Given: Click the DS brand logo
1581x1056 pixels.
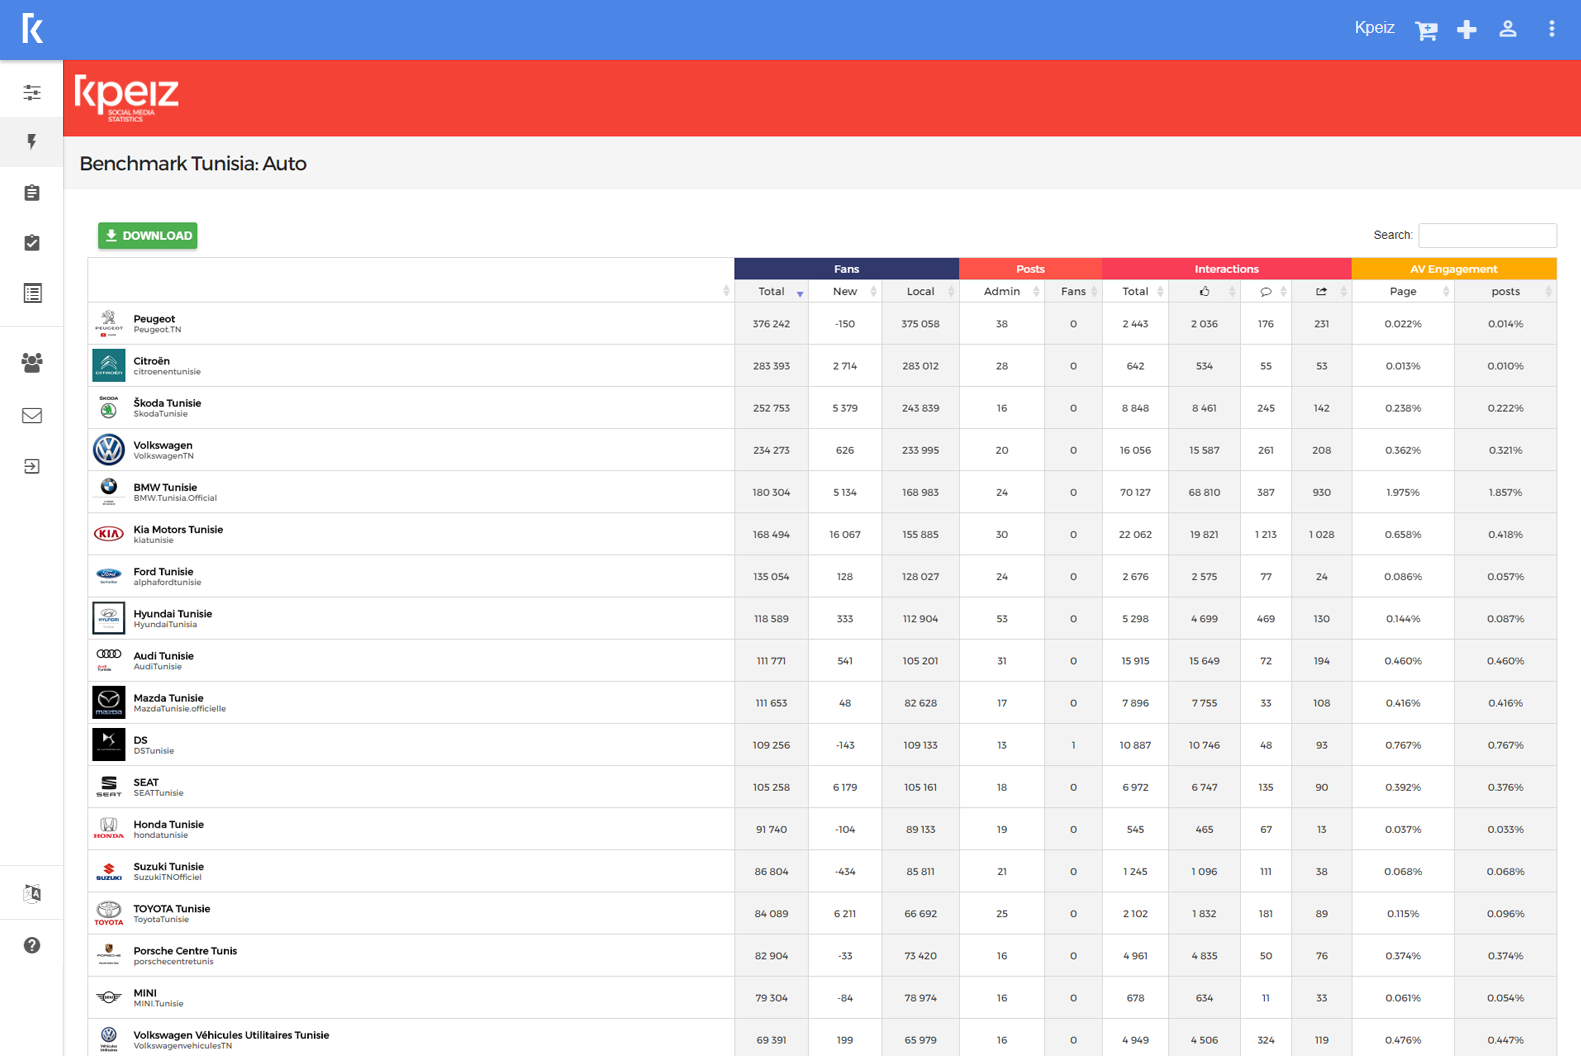Looking at the screenshot, I should click(109, 745).
